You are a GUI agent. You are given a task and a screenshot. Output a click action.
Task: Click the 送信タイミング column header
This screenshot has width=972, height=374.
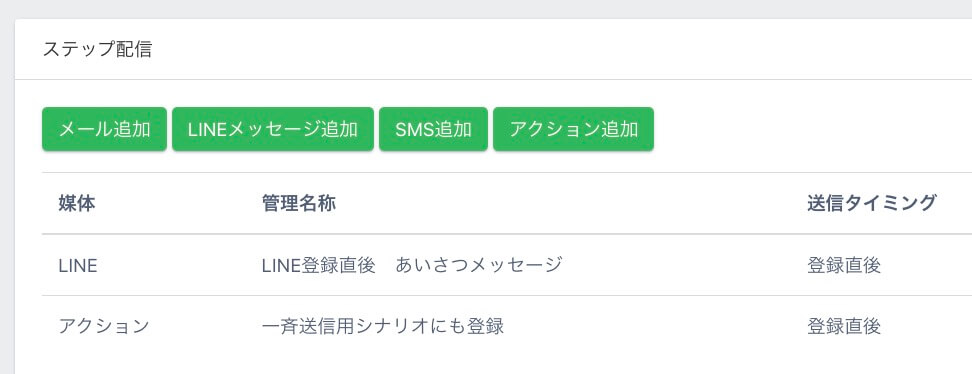872,203
